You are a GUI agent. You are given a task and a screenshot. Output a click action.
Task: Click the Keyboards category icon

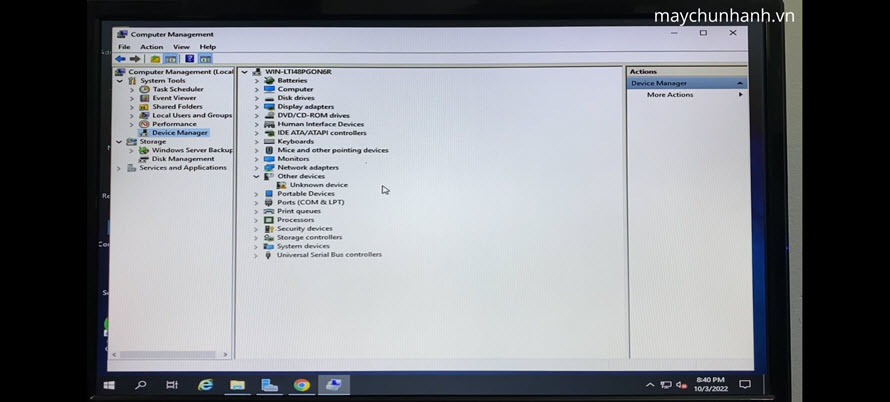pyautogui.click(x=269, y=141)
